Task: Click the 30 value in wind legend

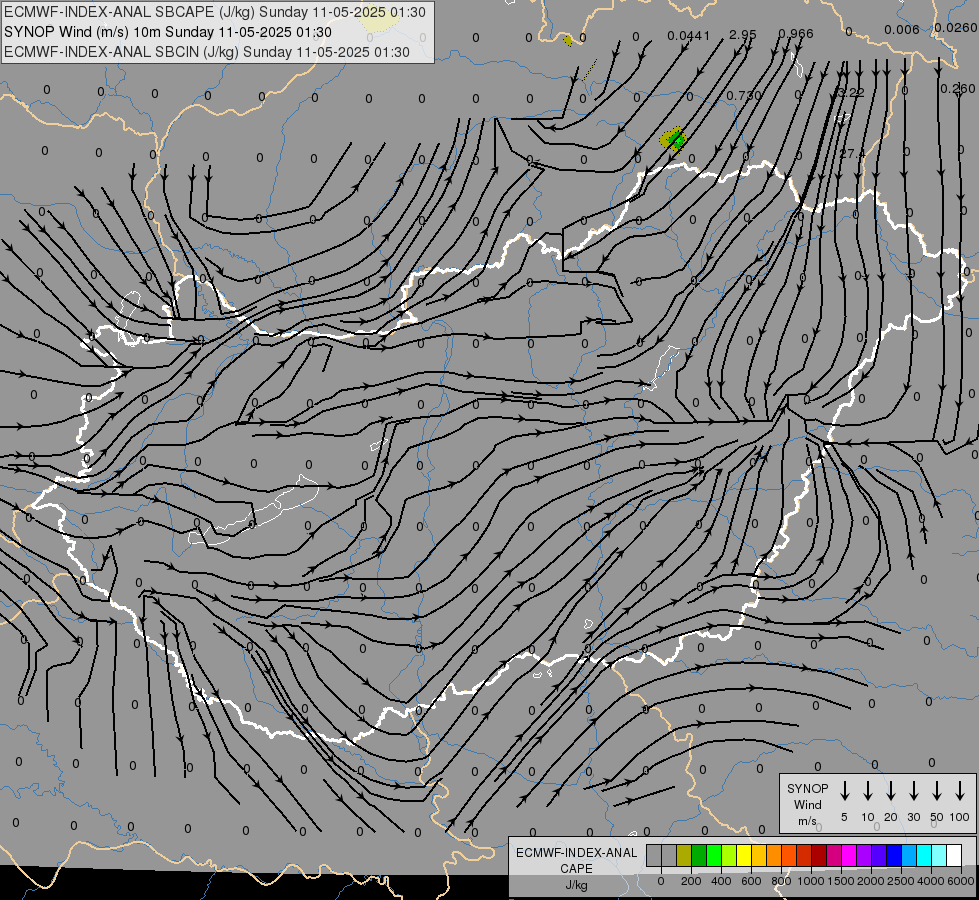Action: 913,817
